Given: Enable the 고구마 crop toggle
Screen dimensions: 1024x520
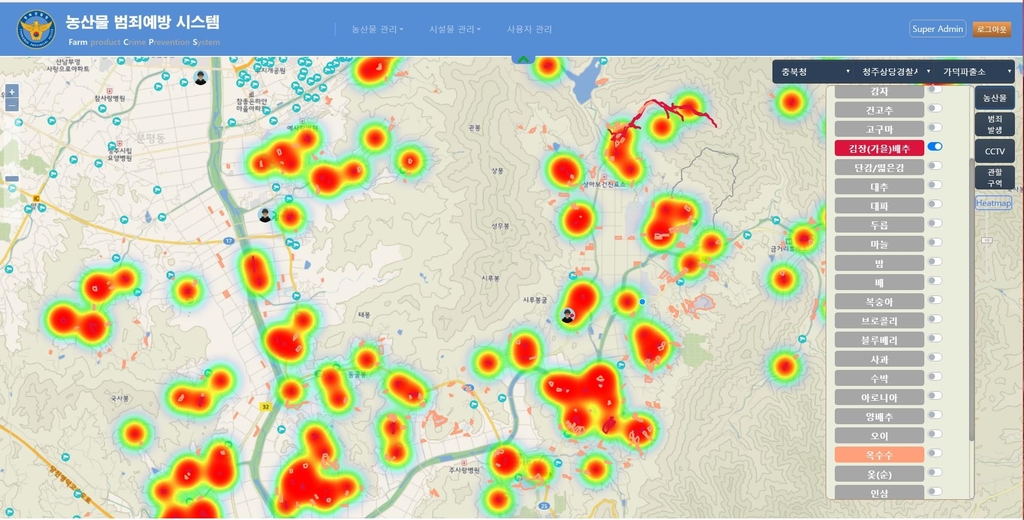Looking at the screenshot, I should (935, 127).
